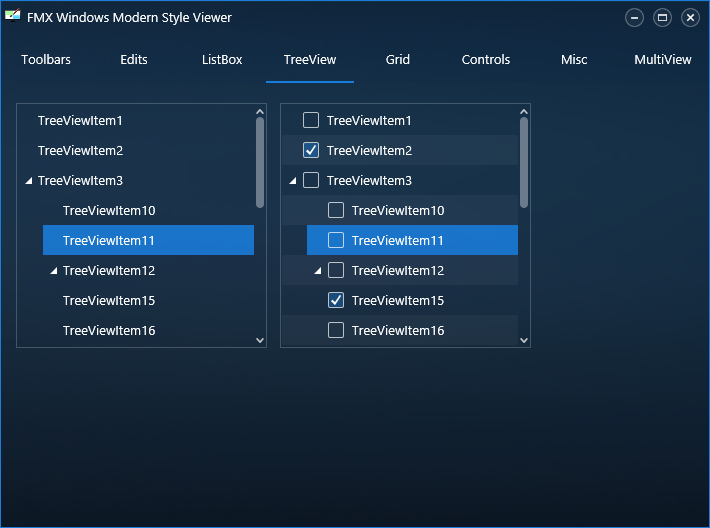Click checkbox tree scroll-up arrow
The width and height of the screenshot is (710, 528).
click(524, 111)
